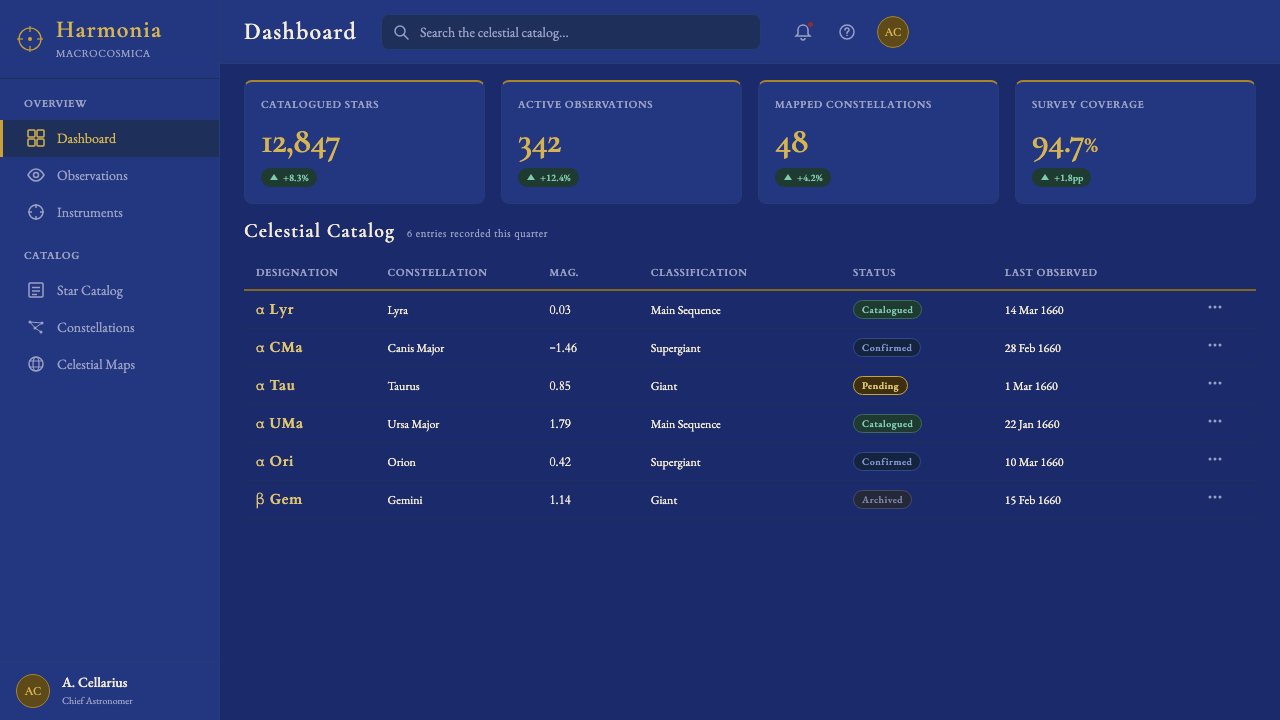Open notifications bell icon
The image size is (1280, 720).
click(x=803, y=32)
